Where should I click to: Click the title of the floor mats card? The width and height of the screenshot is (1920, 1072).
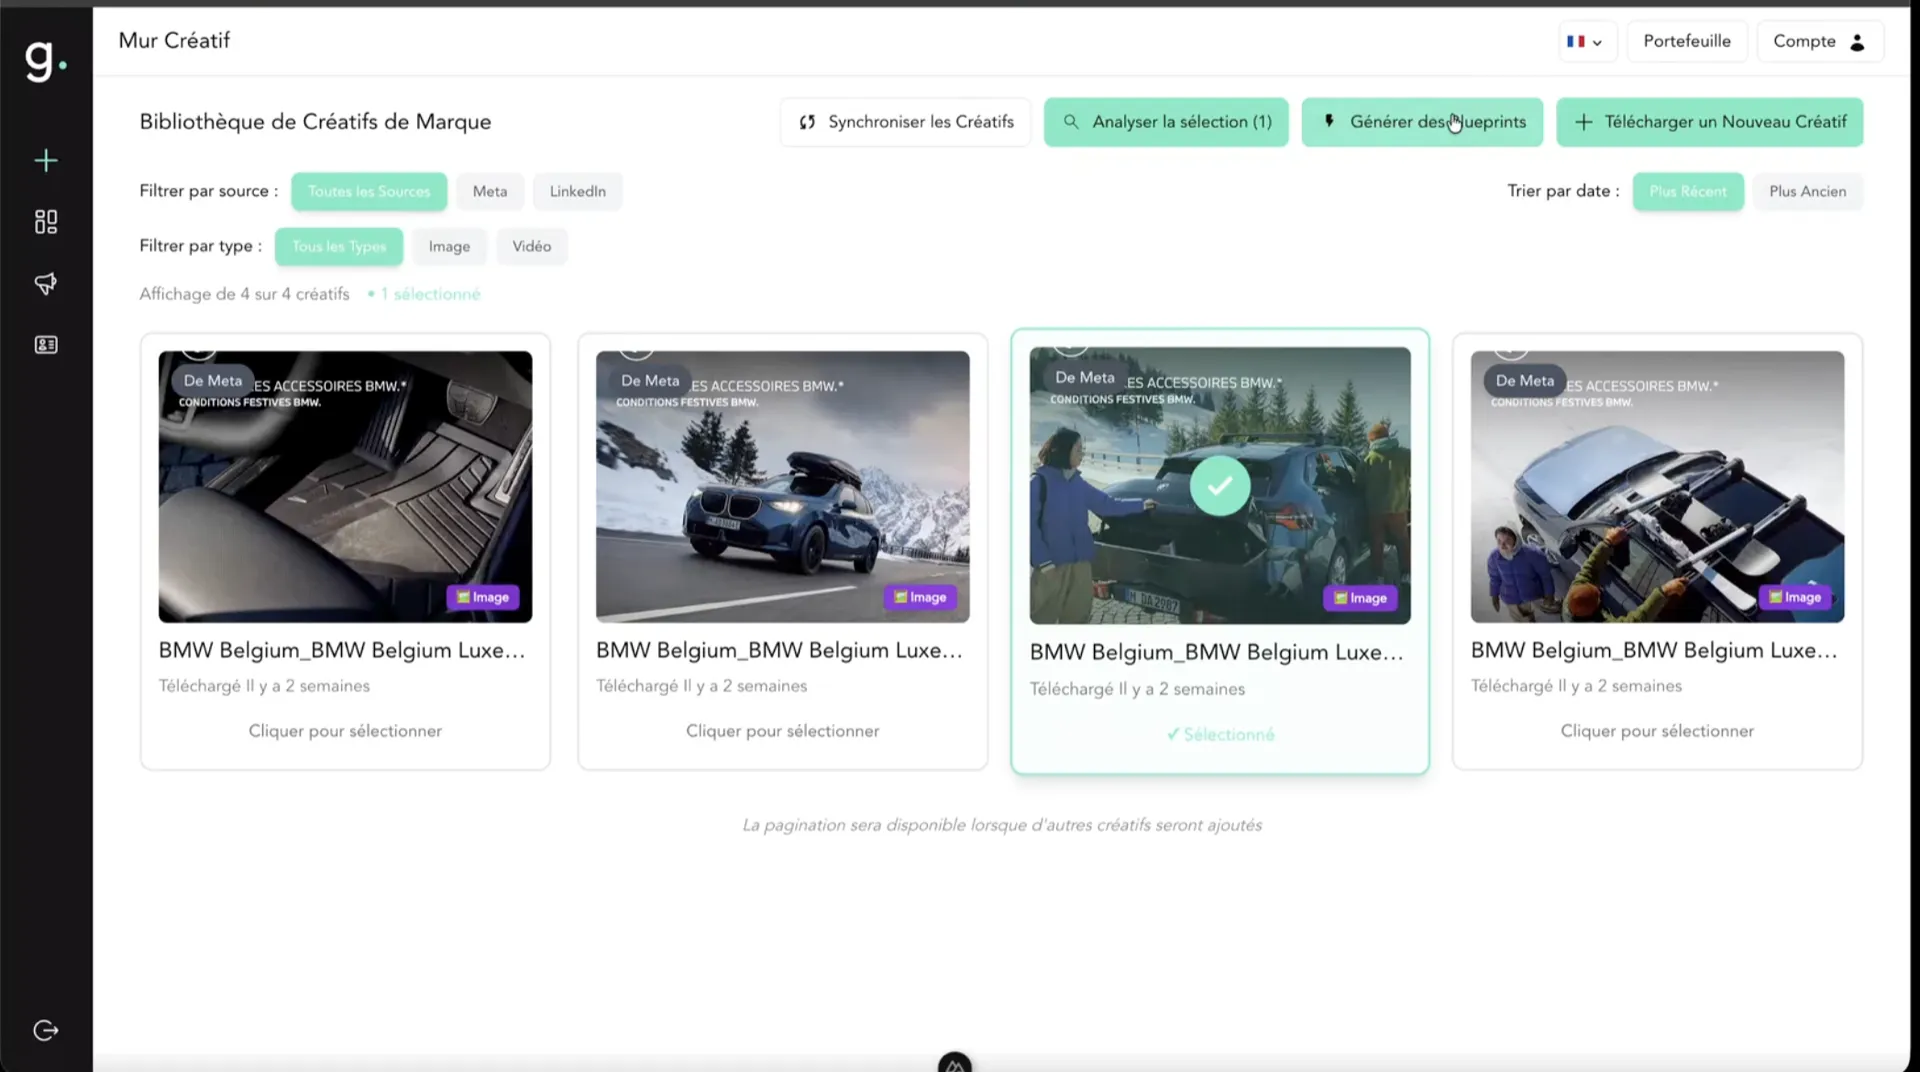pyautogui.click(x=342, y=650)
